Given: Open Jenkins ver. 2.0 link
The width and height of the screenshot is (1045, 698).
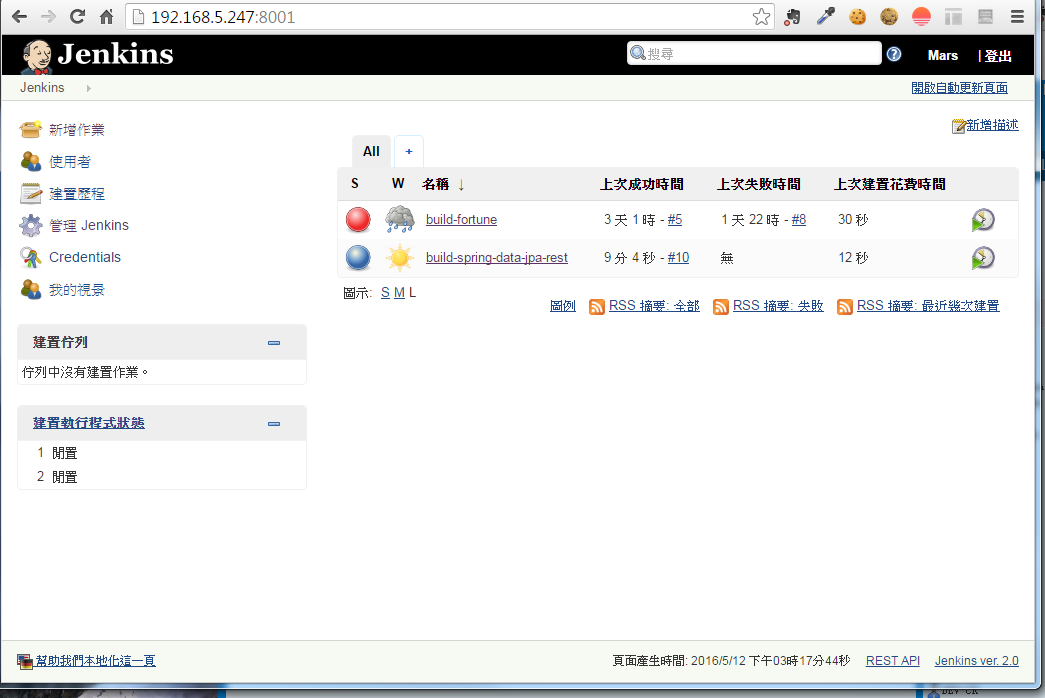Looking at the screenshot, I should tap(976, 661).
